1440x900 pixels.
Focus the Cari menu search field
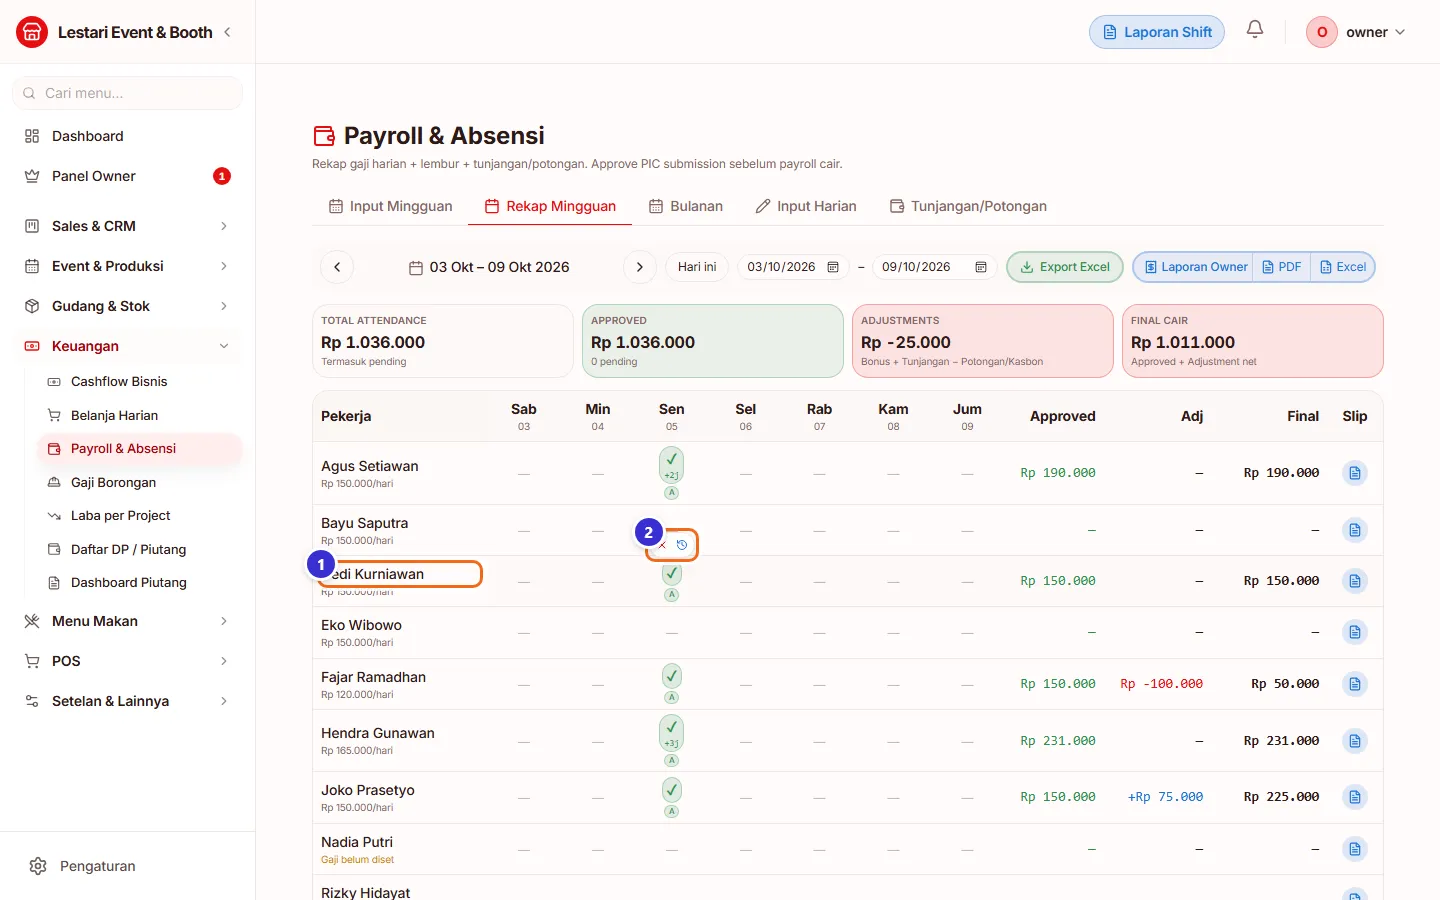(128, 93)
